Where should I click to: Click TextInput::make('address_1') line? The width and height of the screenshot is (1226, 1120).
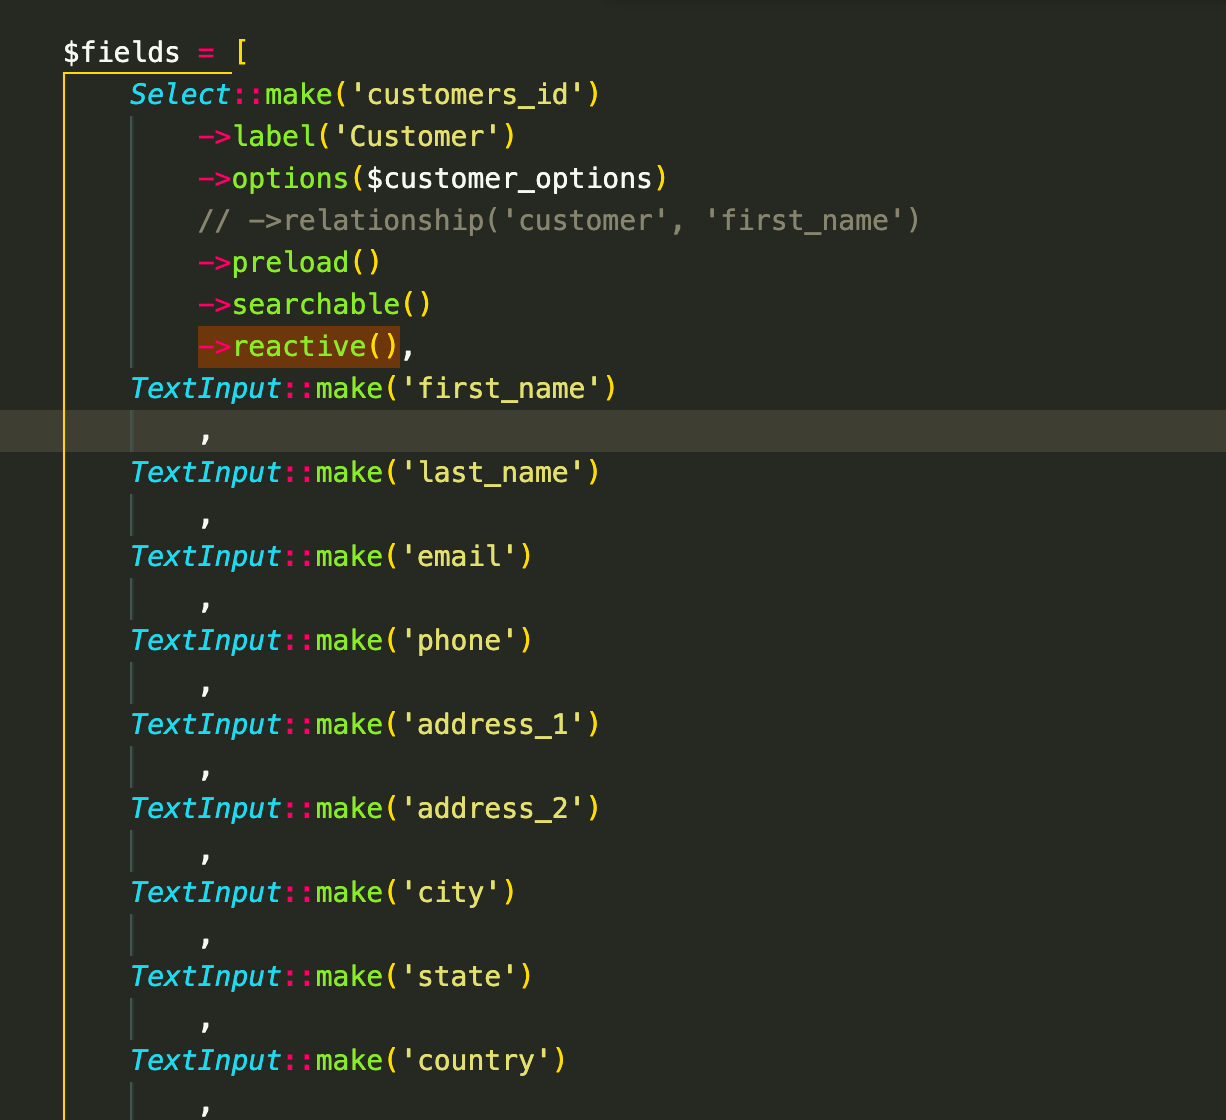363,724
